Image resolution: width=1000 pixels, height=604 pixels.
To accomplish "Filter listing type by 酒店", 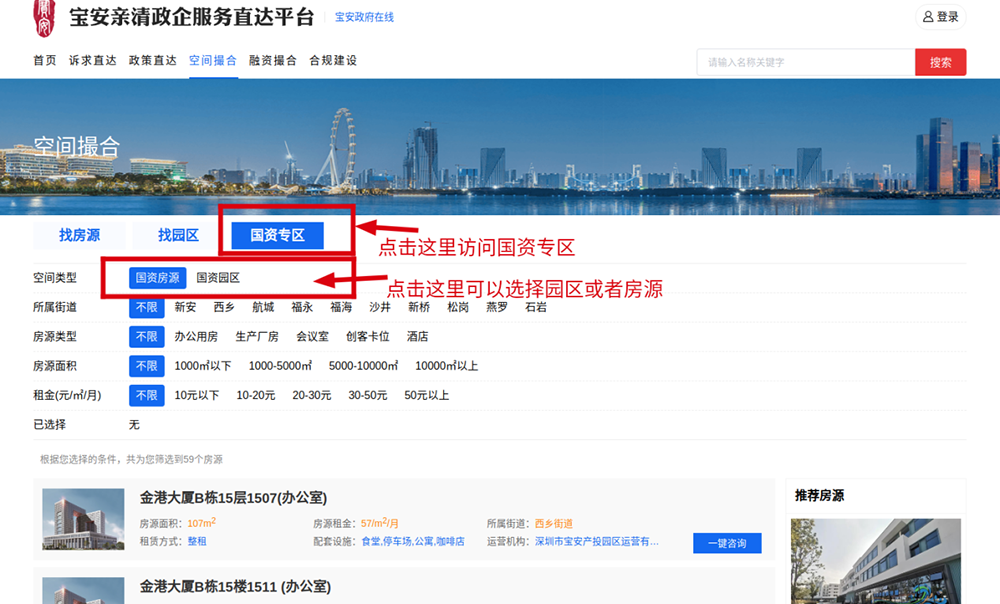I will tap(418, 337).
